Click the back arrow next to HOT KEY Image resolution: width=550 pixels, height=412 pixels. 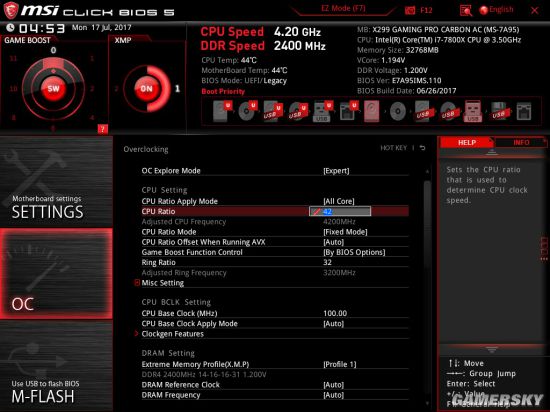tap(423, 148)
